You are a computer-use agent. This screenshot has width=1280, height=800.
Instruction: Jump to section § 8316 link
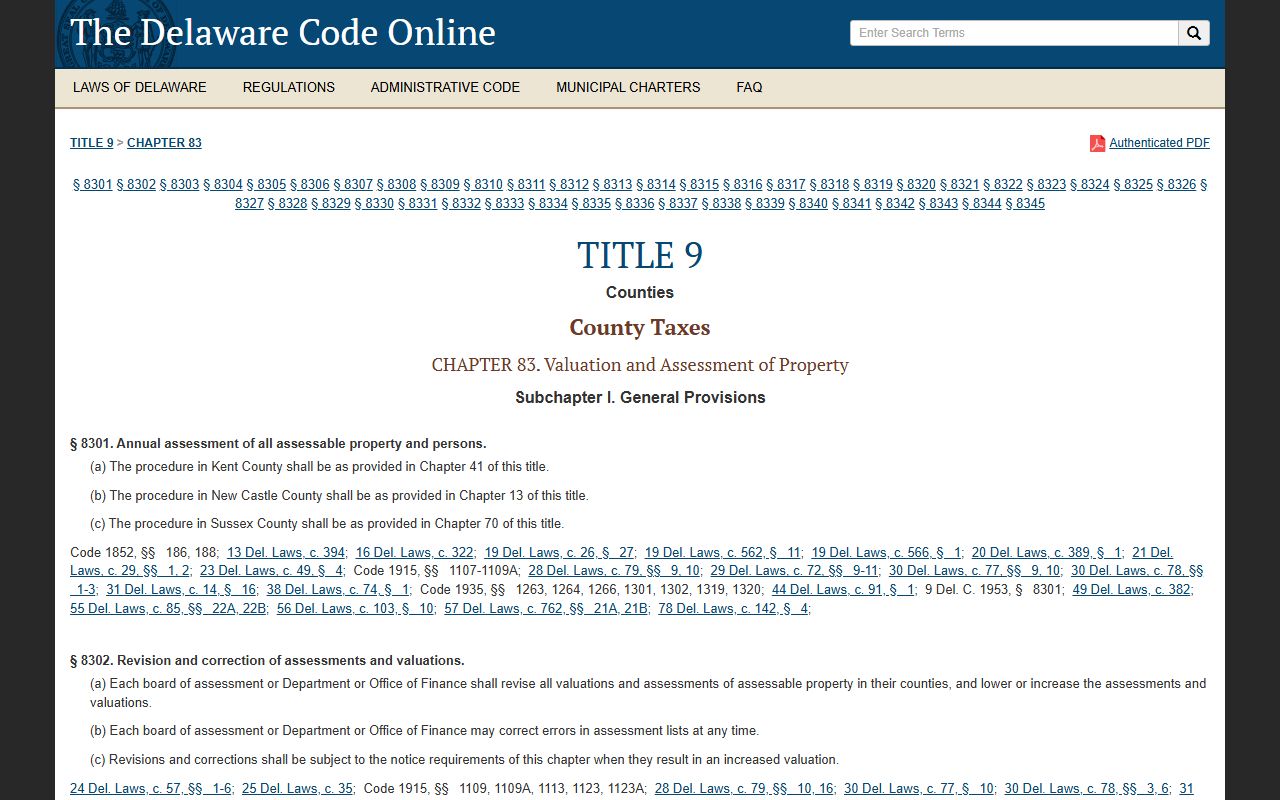pos(743,185)
